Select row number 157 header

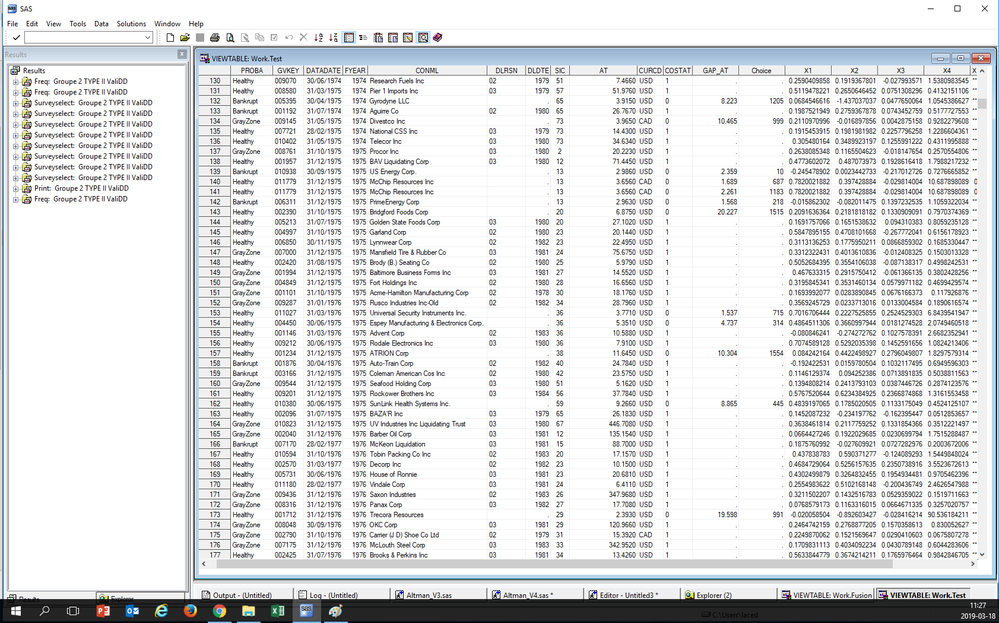215,354
